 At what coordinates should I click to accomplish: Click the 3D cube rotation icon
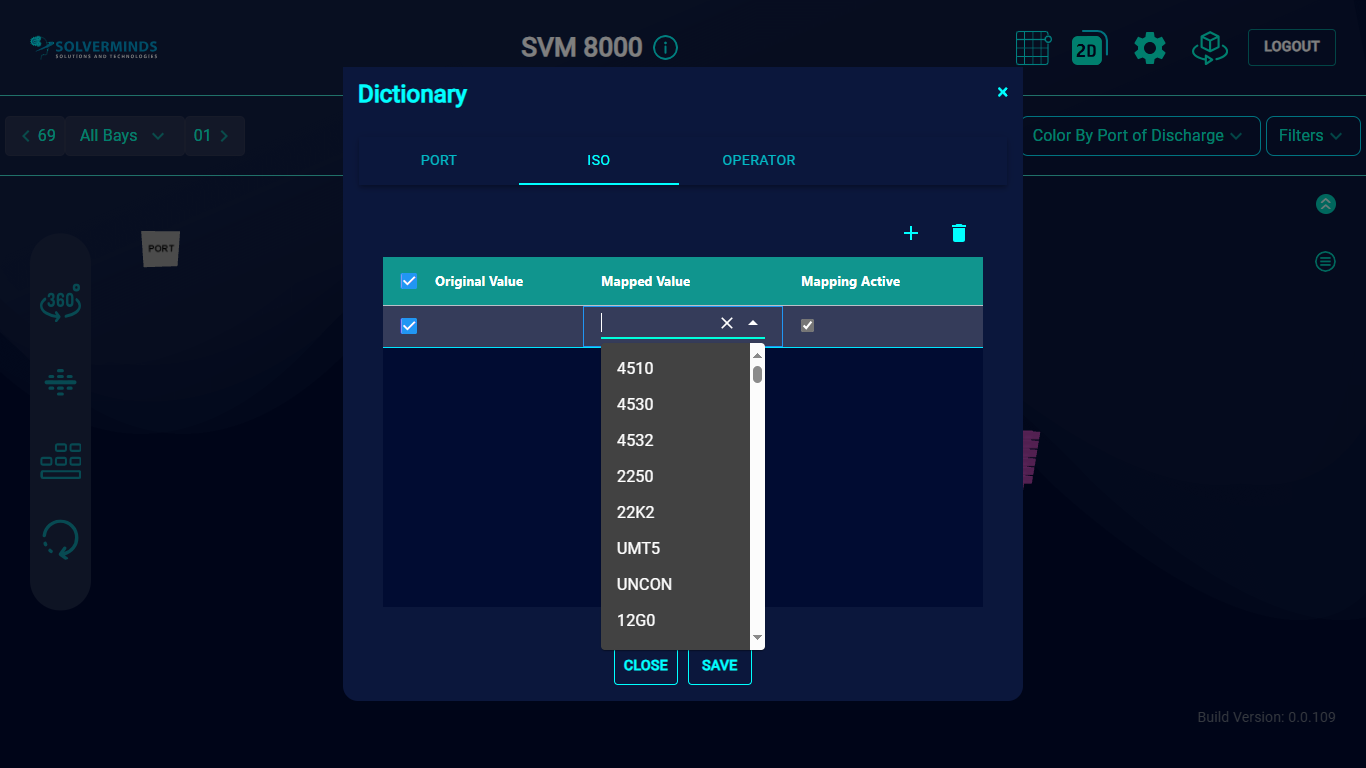click(x=1209, y=47)
